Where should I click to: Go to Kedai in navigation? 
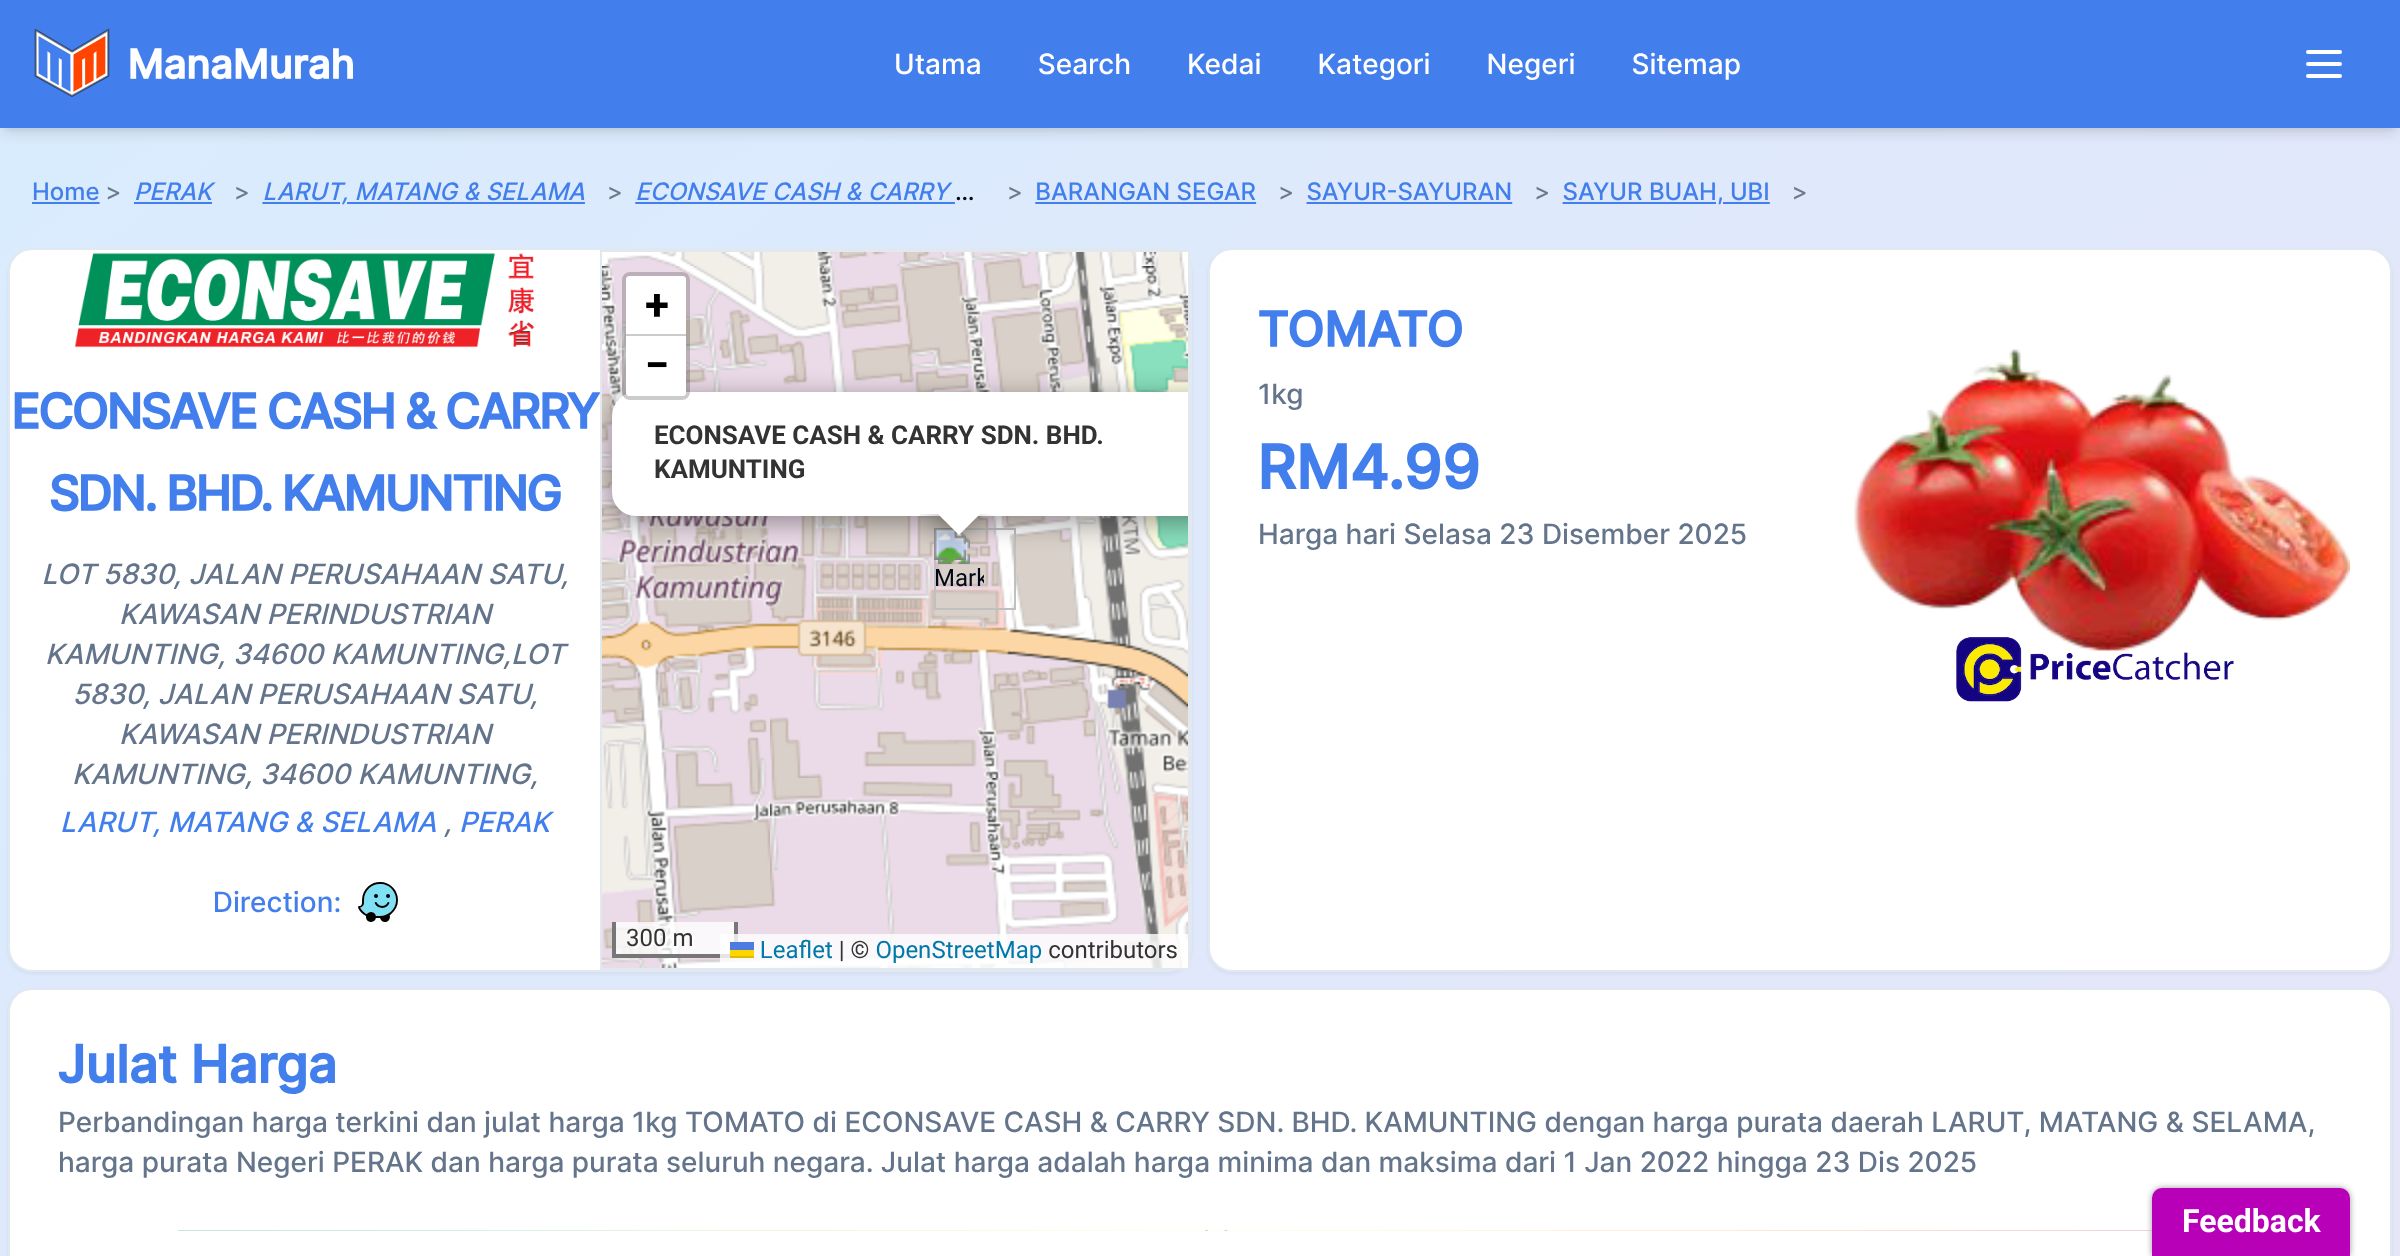(1223, 64)
